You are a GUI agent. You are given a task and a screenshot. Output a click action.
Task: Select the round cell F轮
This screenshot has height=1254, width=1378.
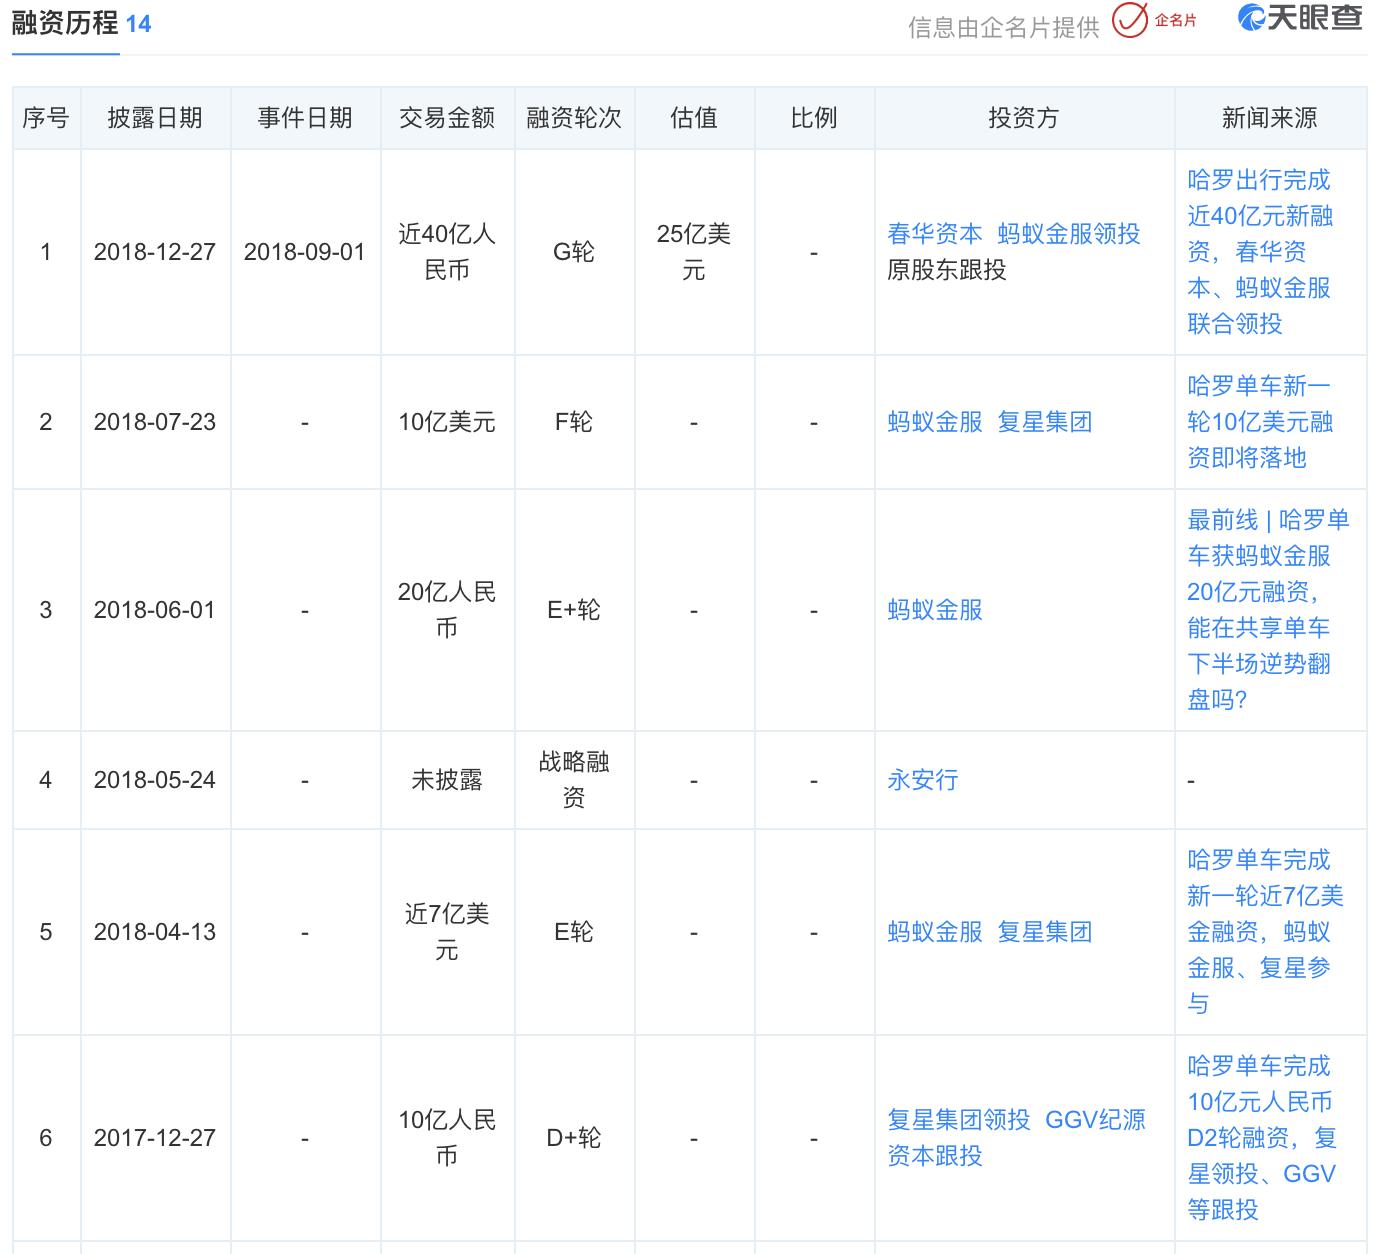pyautogui.click(x=574, y=422)
